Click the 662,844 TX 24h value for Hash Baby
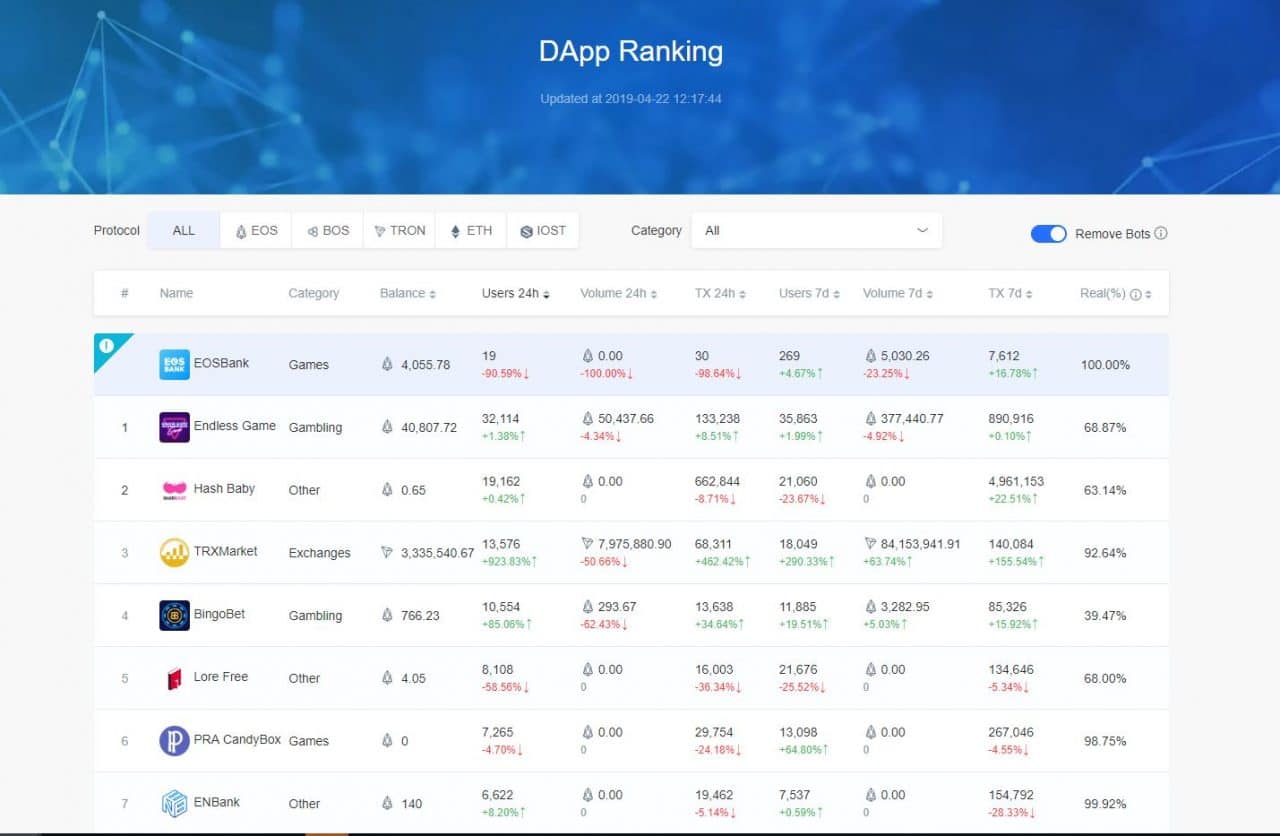1280x836 pixels. click(x=718, y=481)
